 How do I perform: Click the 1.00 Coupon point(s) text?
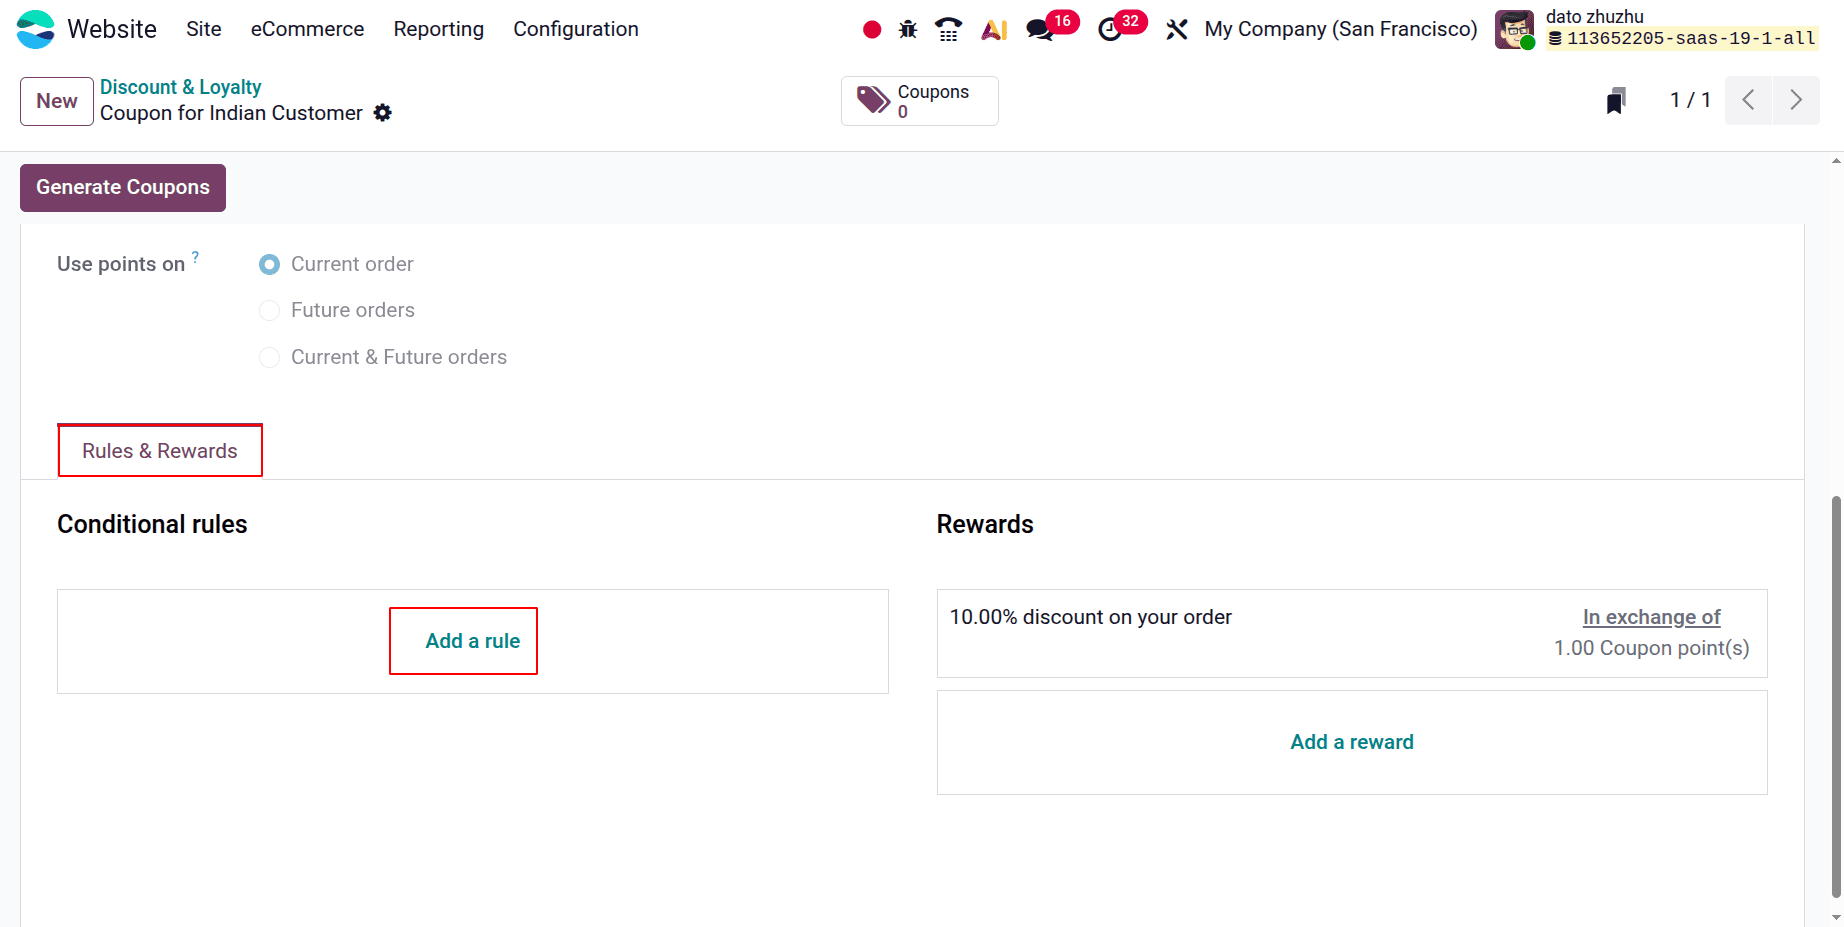point(1652,648)
